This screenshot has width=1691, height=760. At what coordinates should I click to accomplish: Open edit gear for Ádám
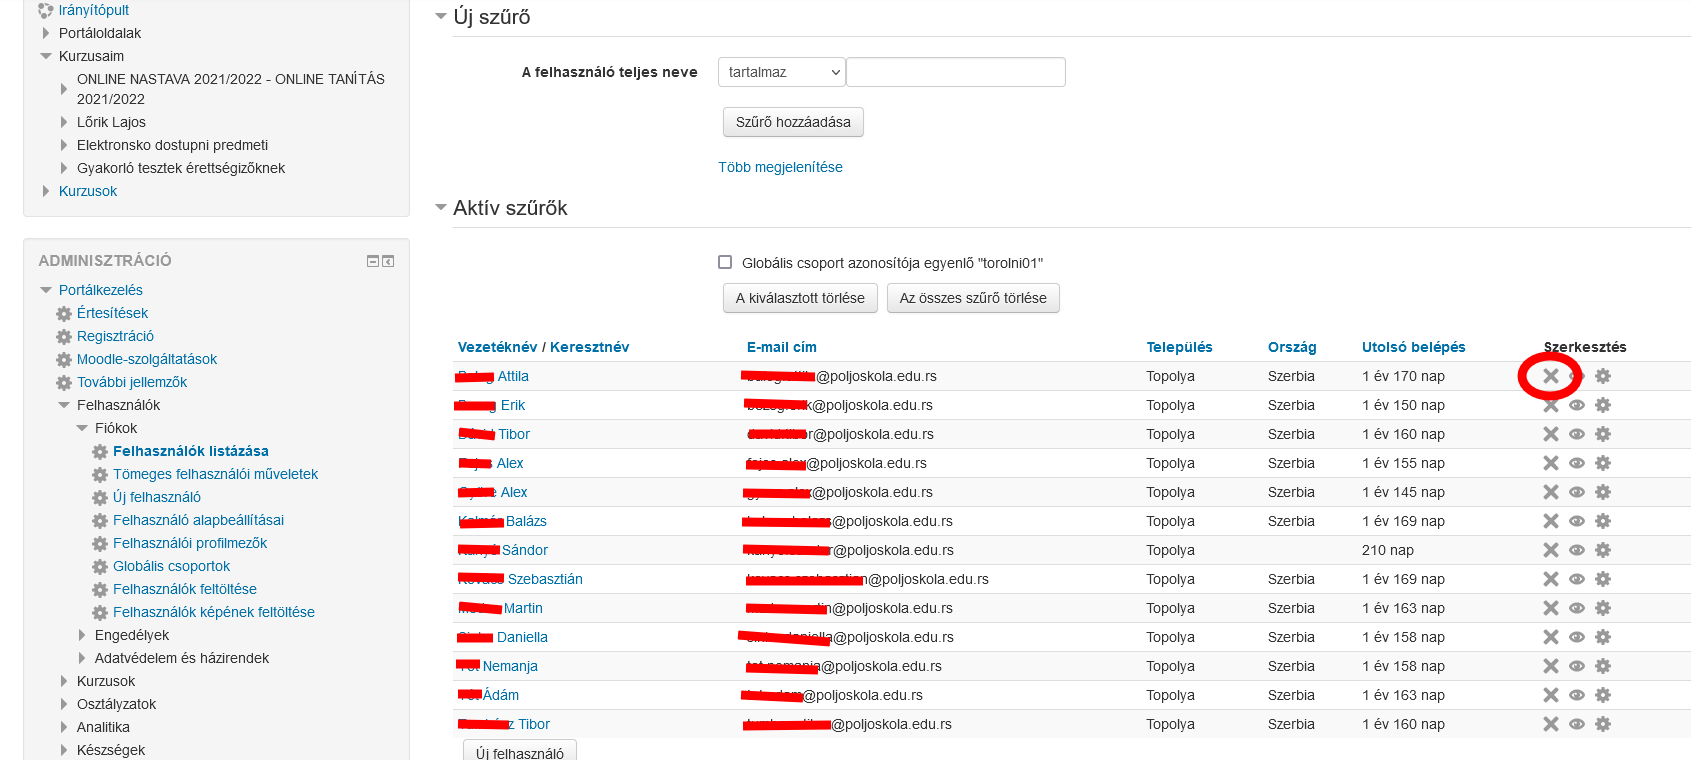1603,695
